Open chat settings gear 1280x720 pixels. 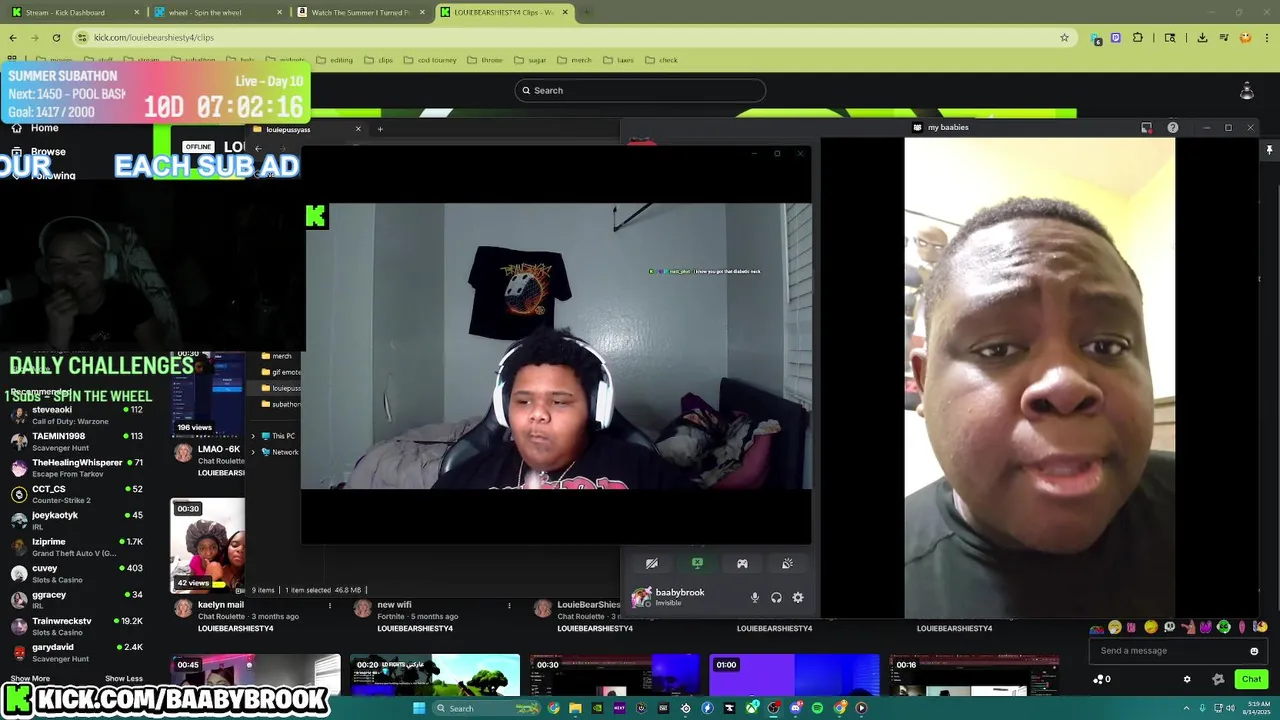pyautogui.click(x=1187, y=680)
